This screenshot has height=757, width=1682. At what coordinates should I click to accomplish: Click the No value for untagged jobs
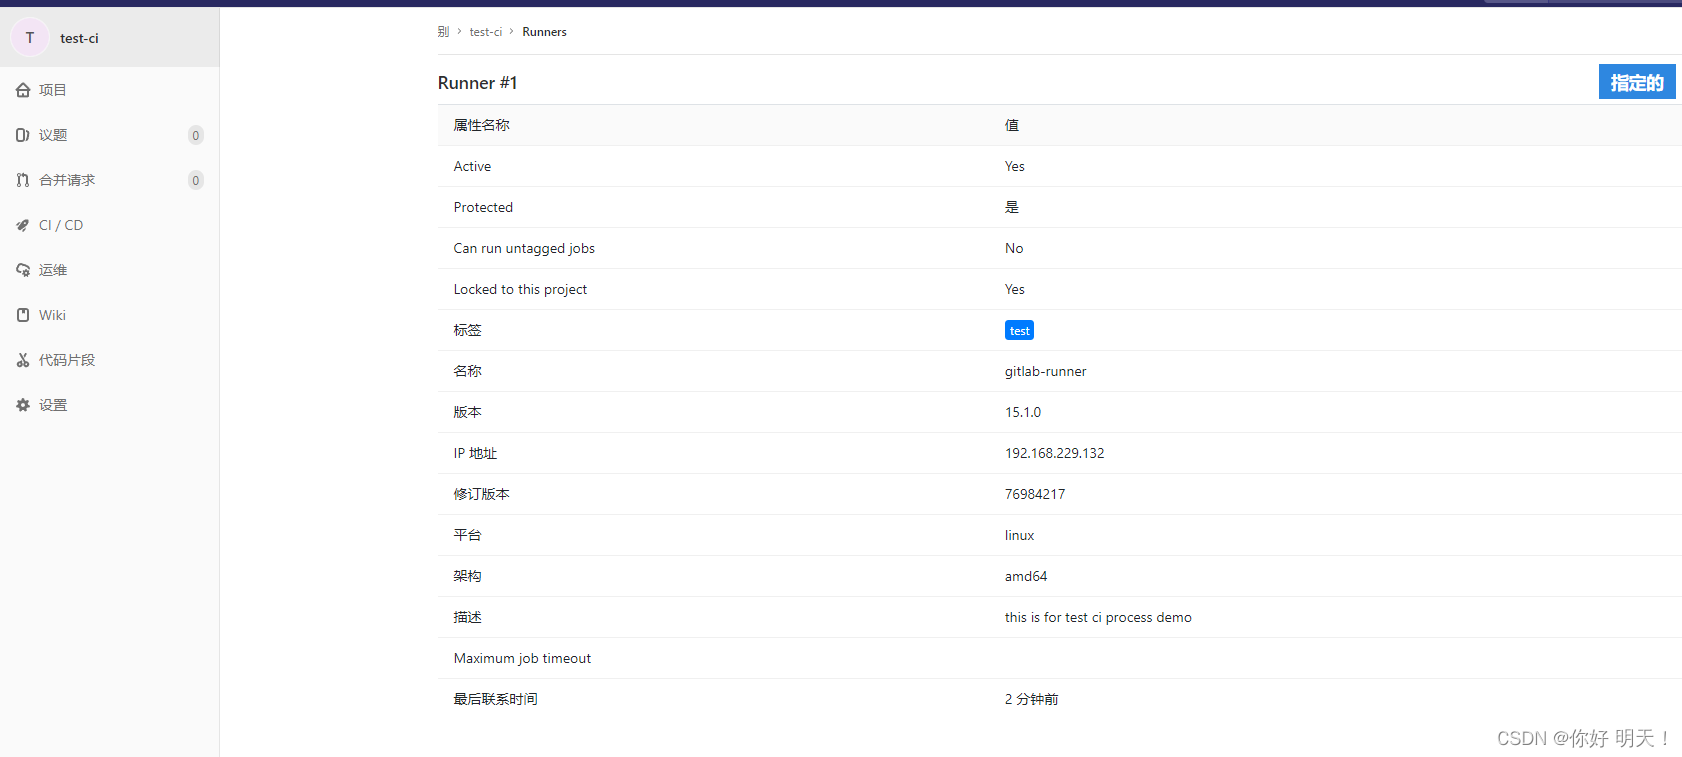click(1014, 248)
